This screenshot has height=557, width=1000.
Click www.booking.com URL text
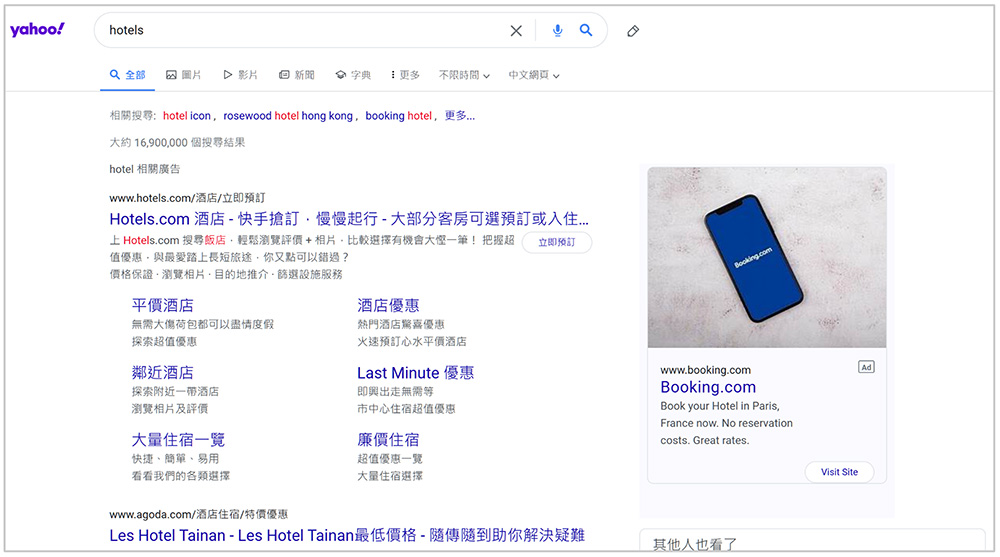705,370
